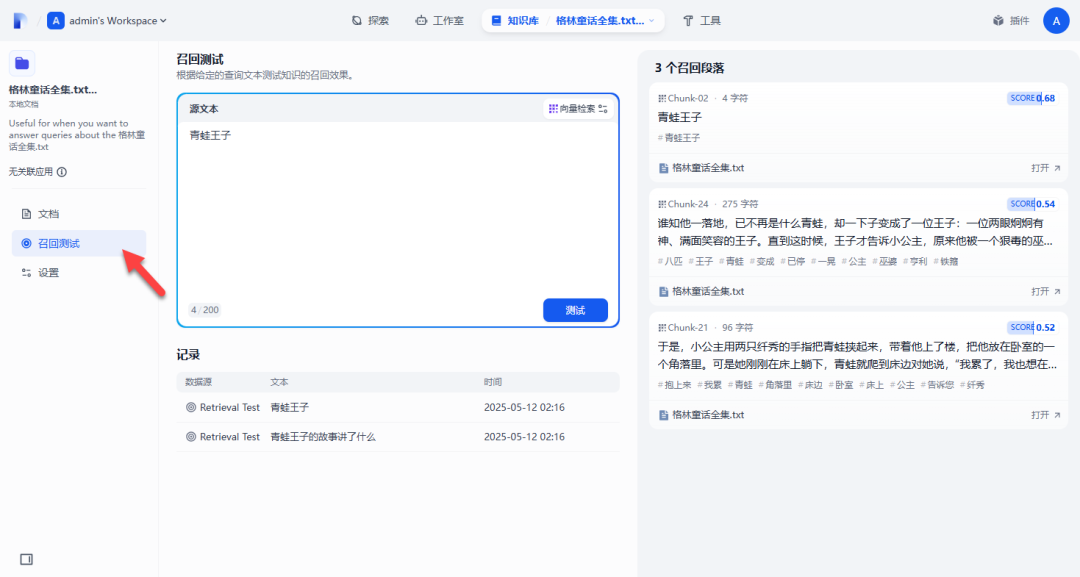
Task: Click the 打开 link under Chunk-02
Action: (1046, 168)
